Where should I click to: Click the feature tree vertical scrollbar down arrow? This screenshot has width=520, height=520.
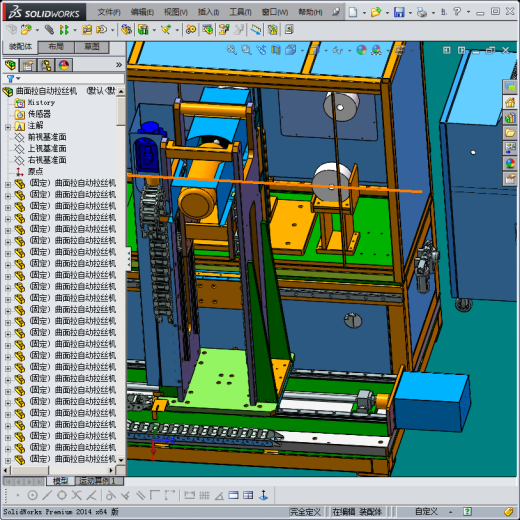click(121, 460)
